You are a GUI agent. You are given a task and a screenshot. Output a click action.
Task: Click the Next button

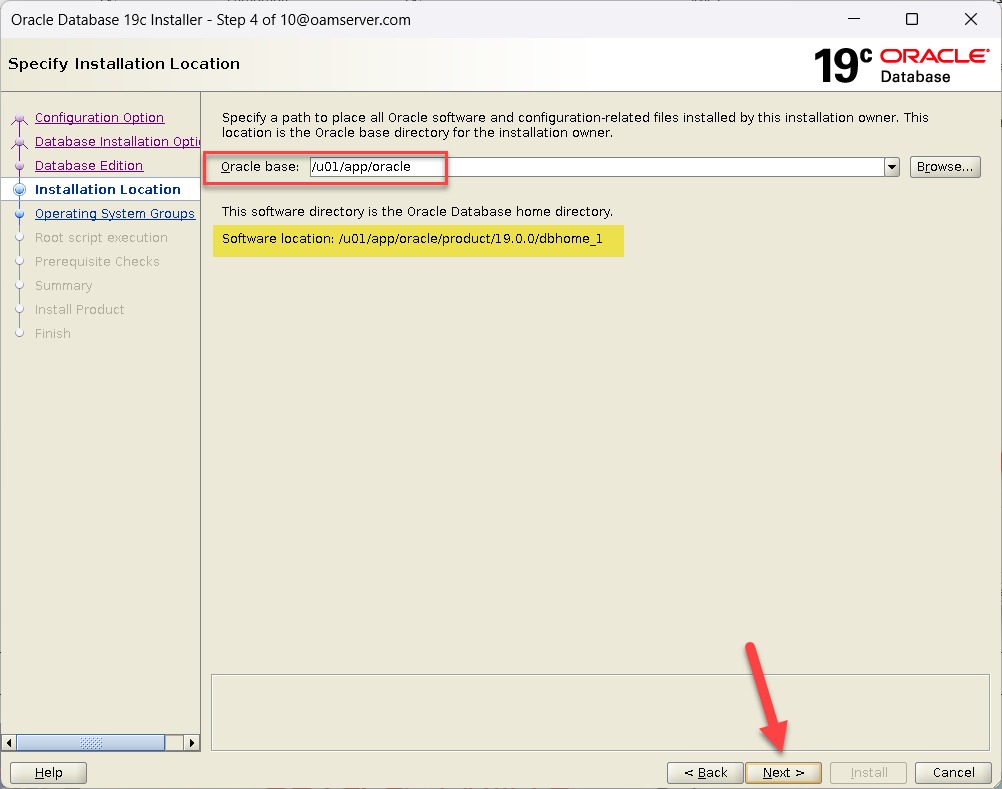pos(783,773)
